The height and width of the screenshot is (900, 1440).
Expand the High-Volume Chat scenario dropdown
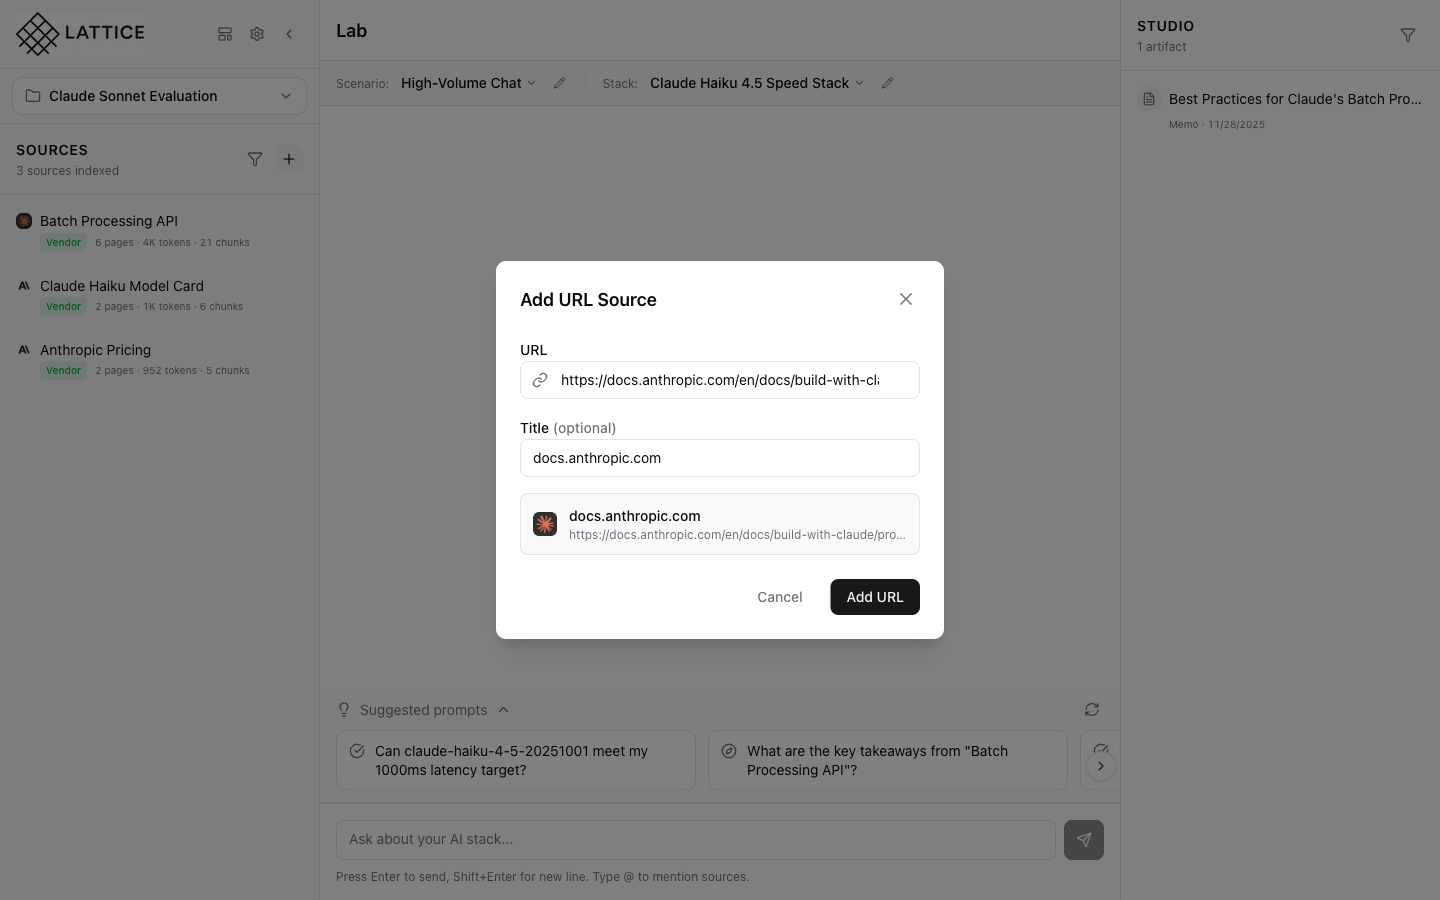coord(468,83)
